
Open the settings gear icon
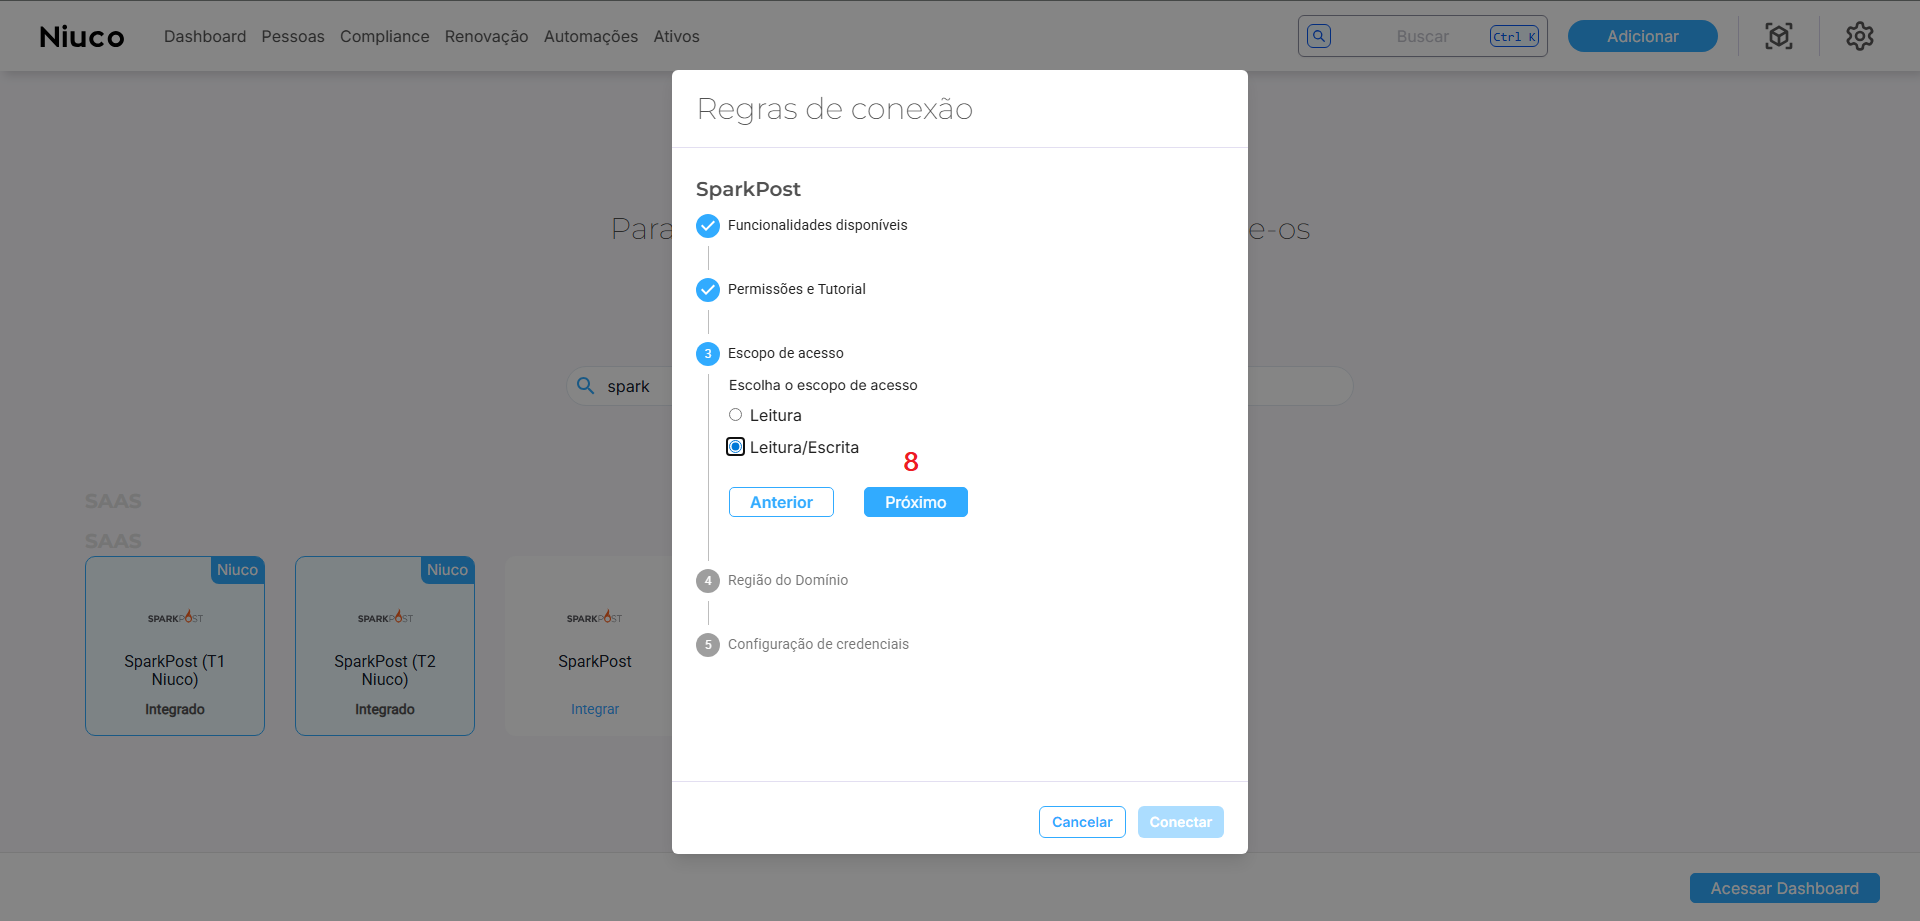(1859, 36)
